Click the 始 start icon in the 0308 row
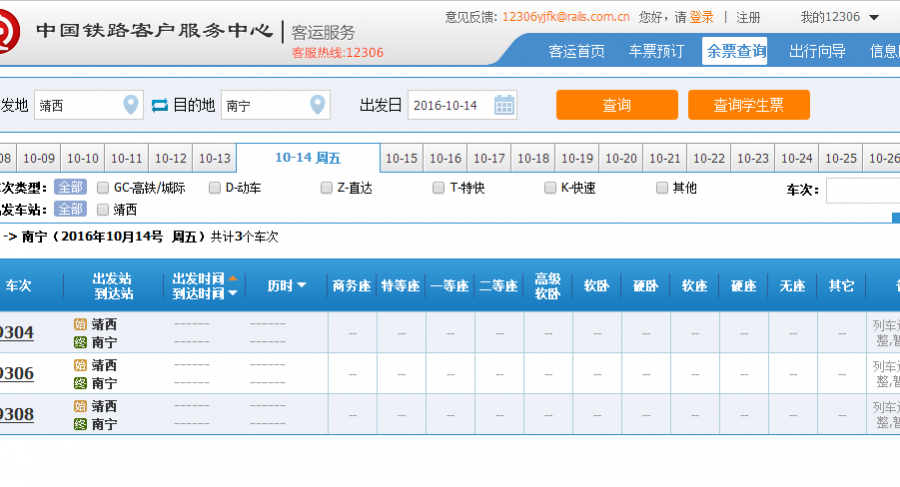The height and width of the screenshot is (487, 900). coord(80,406)
